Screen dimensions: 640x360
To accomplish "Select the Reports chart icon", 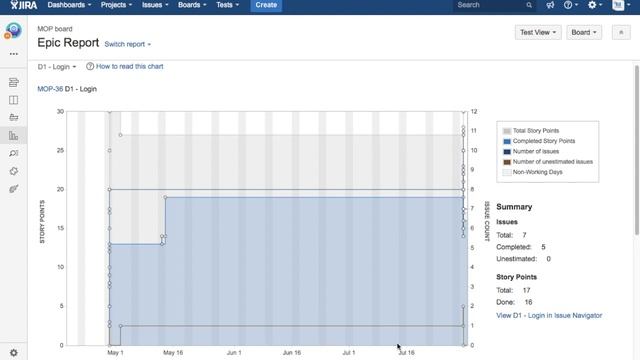I will coord(13,136).
